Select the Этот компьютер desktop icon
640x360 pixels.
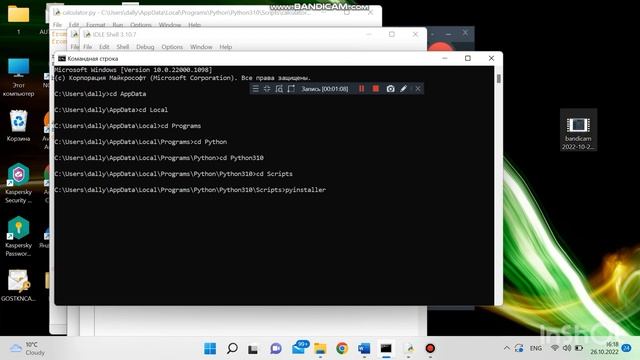tap(18, 77)
